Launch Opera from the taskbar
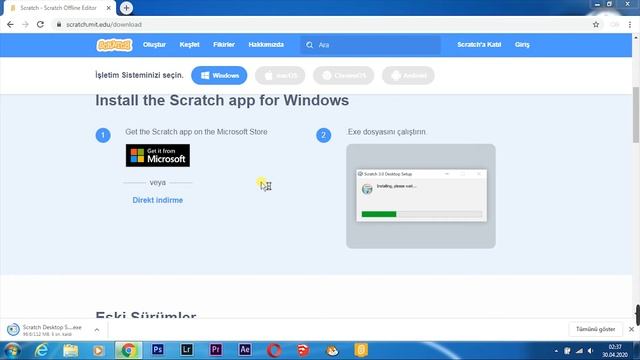Viewport: 640px width, 360px height. 274,350
